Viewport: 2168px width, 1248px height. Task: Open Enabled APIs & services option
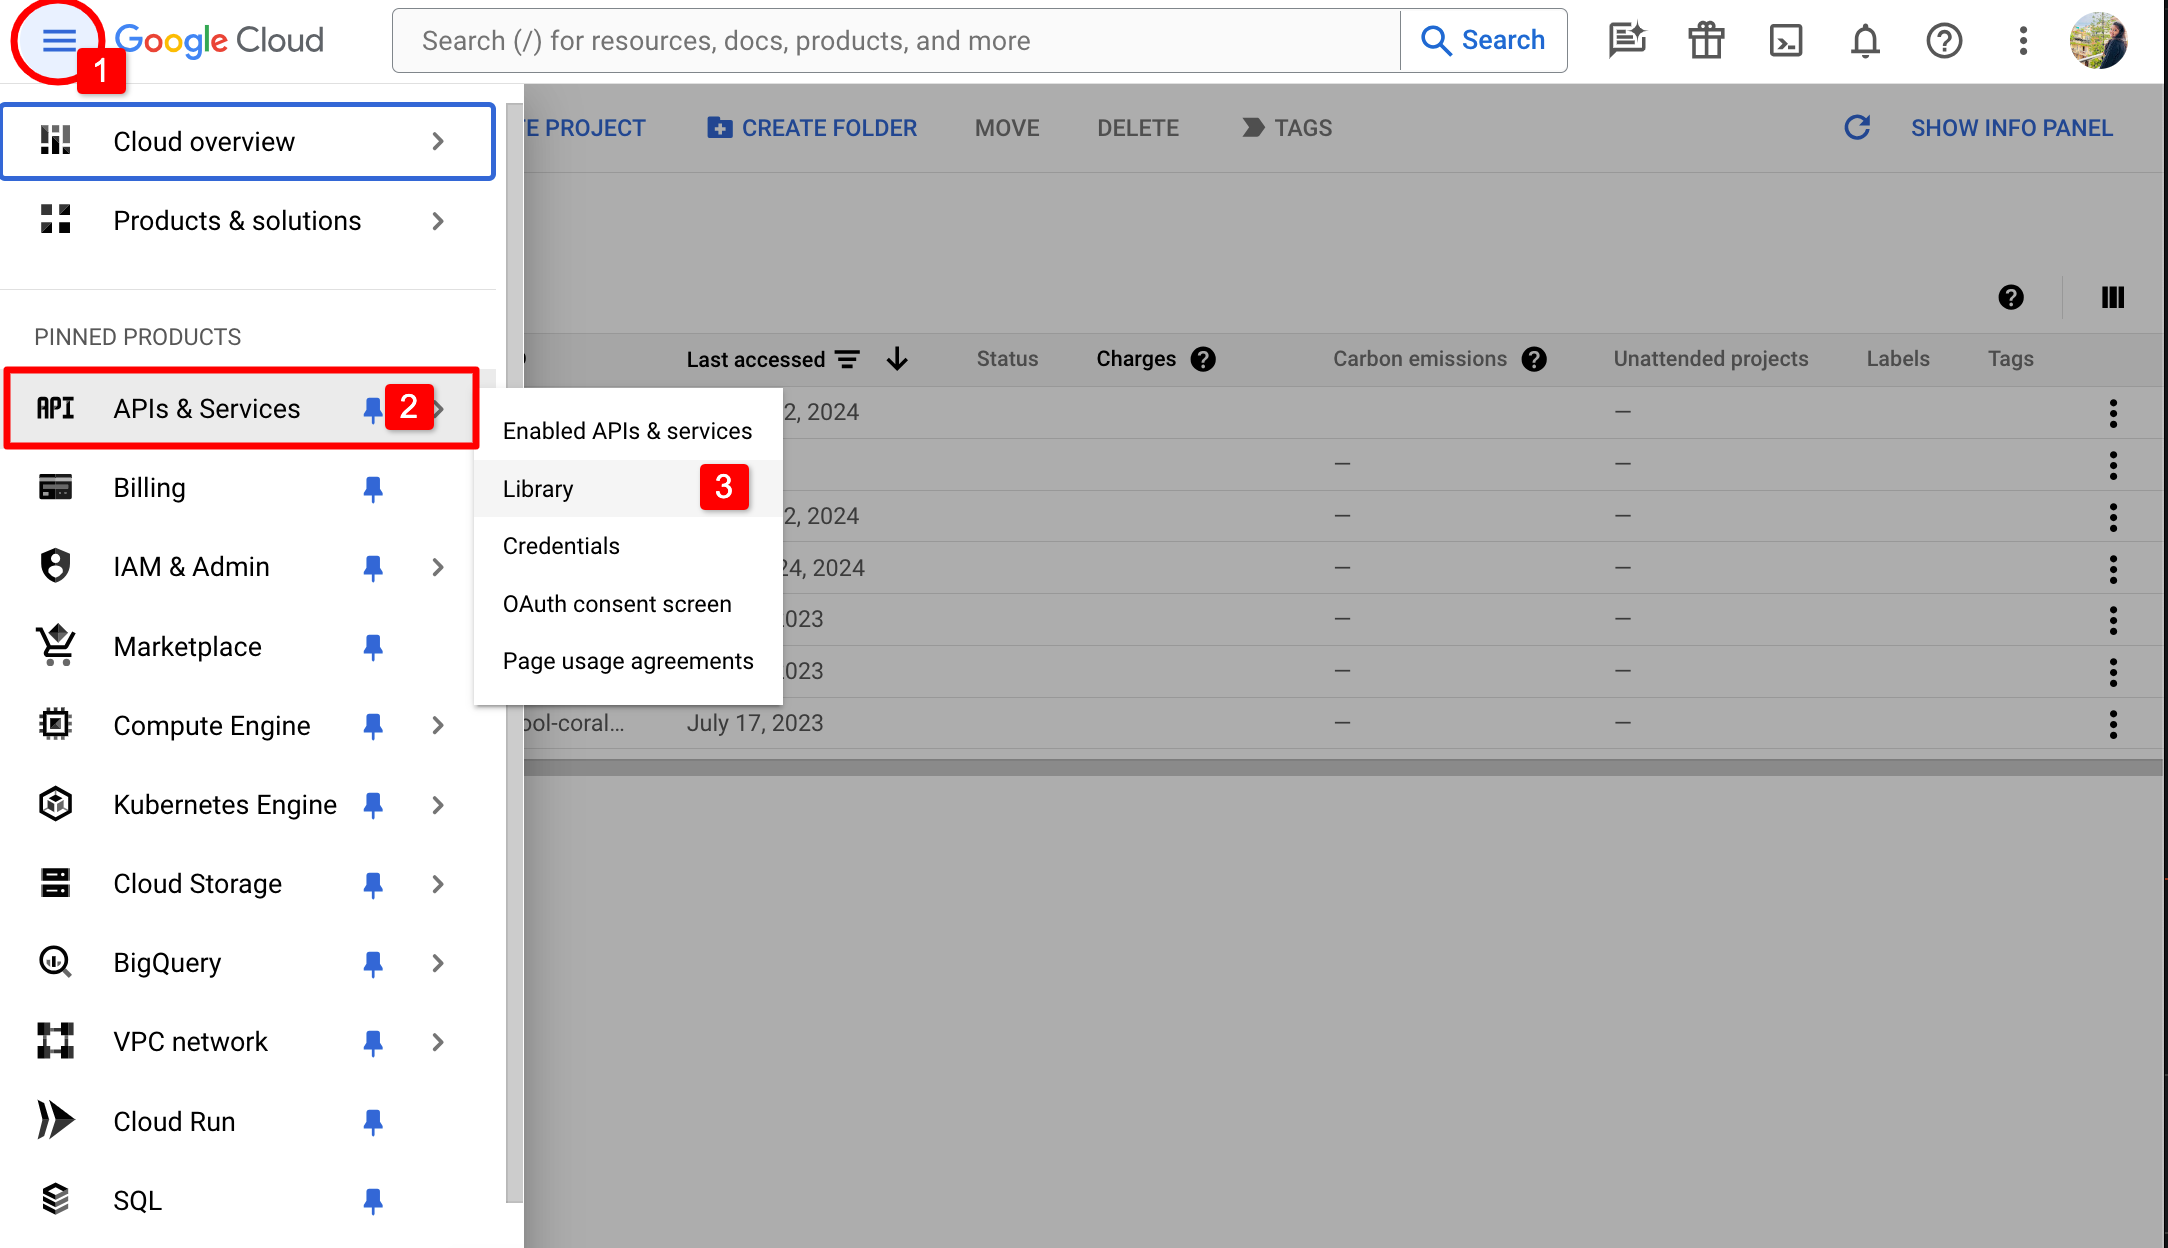tap(627, 430)
